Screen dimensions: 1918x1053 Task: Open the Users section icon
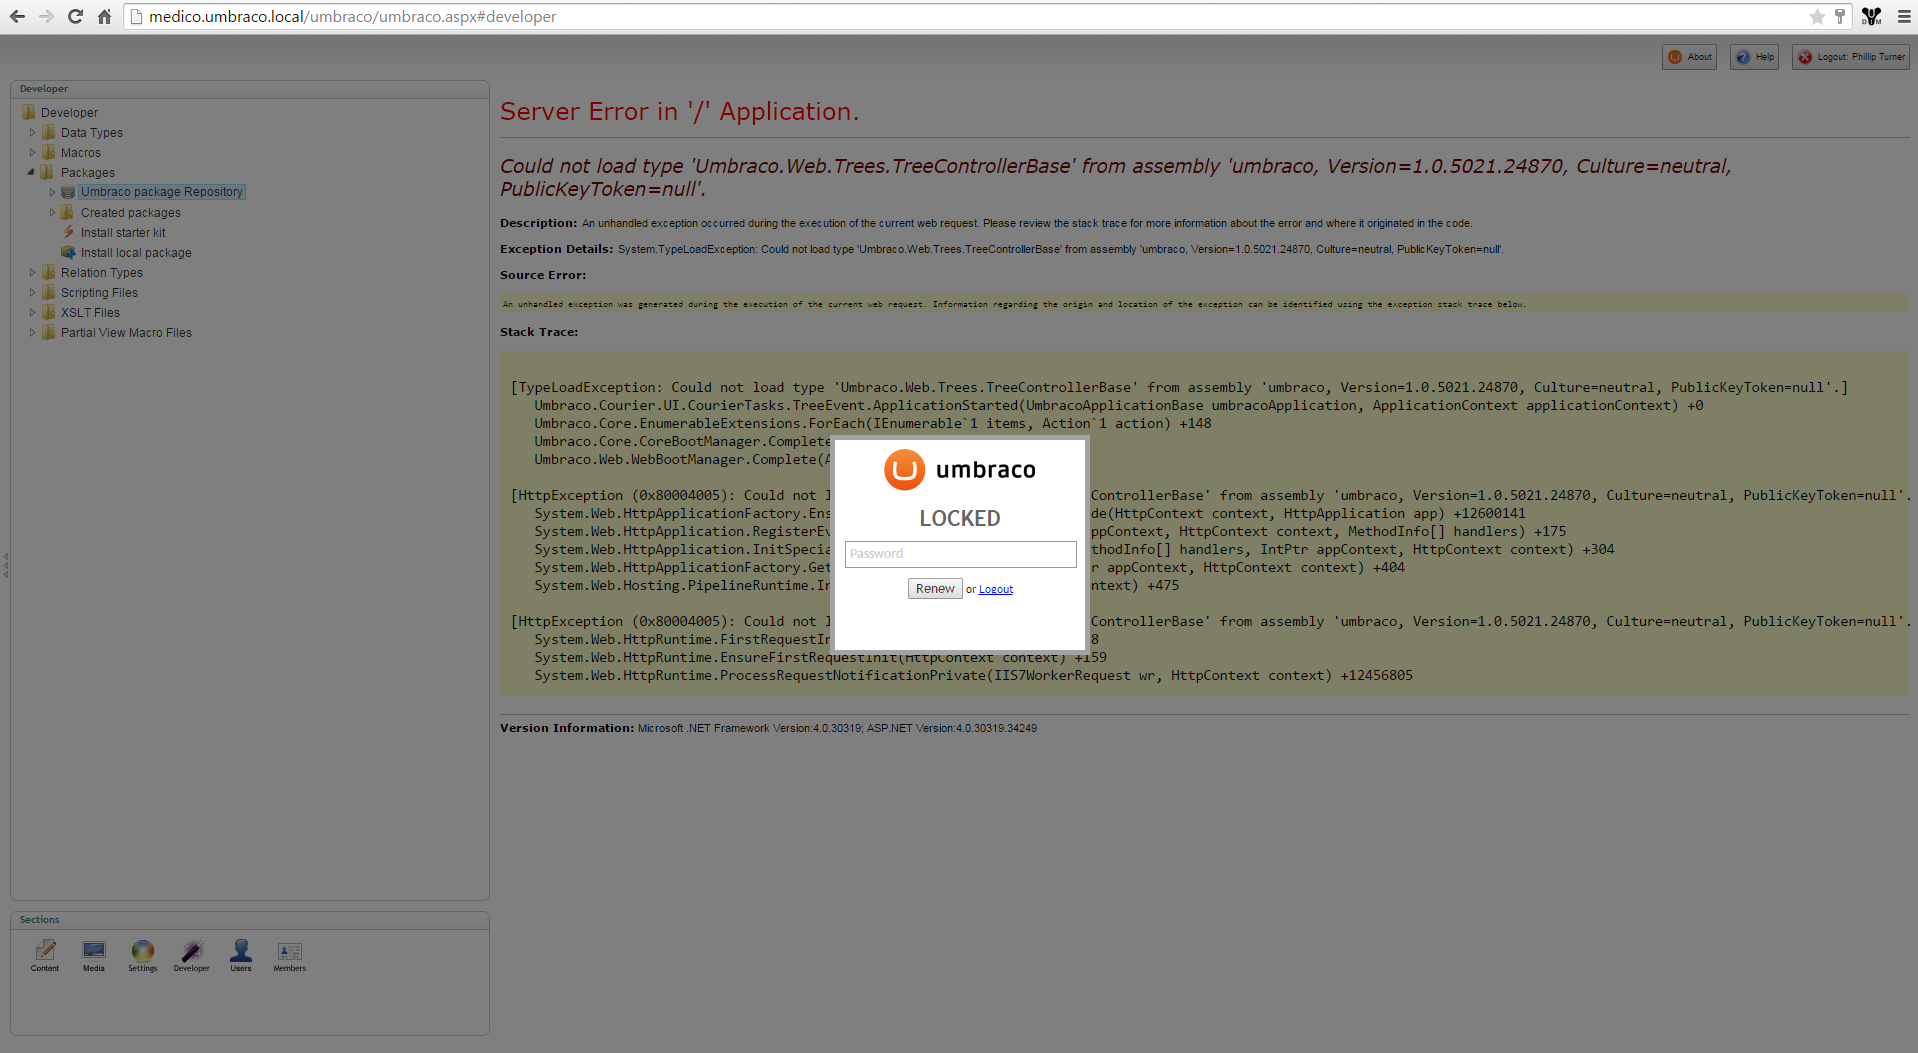(241, 956)
